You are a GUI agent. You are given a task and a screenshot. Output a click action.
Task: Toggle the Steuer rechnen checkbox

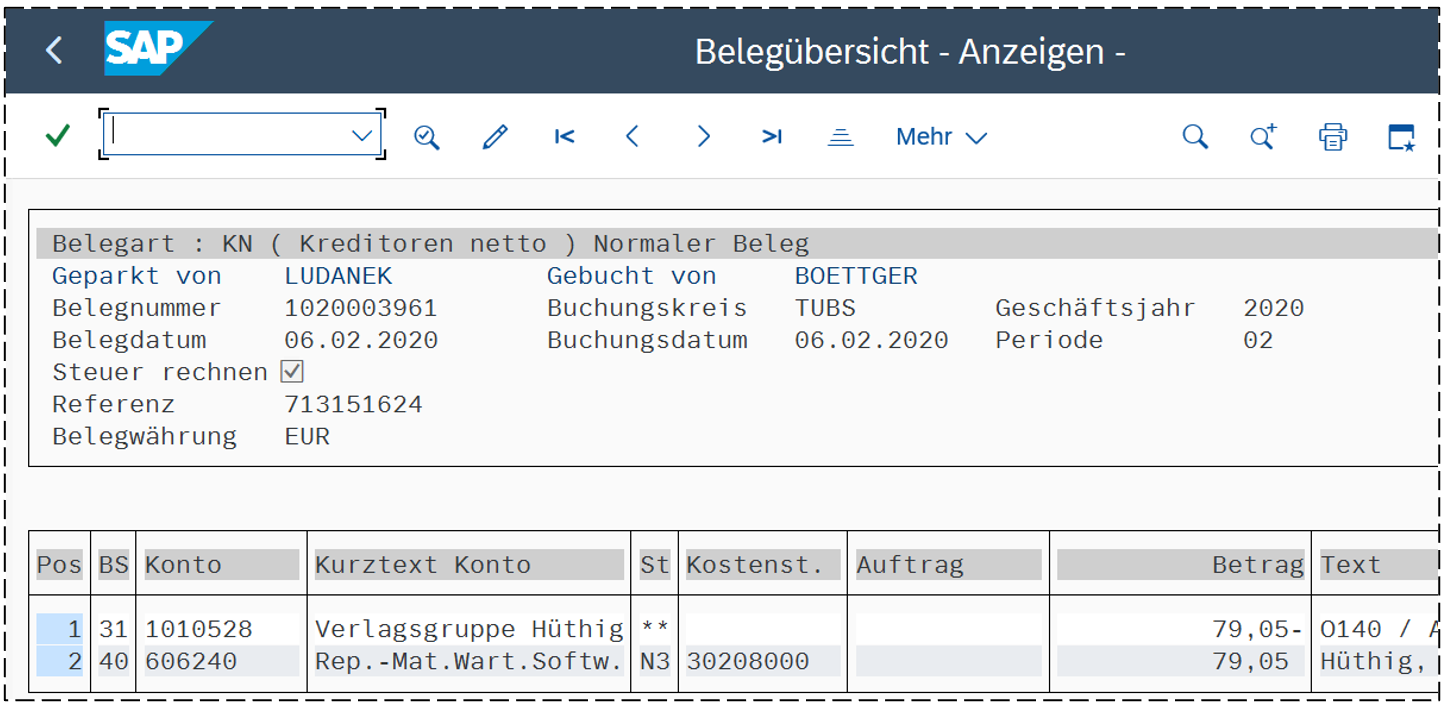[292, 372]
